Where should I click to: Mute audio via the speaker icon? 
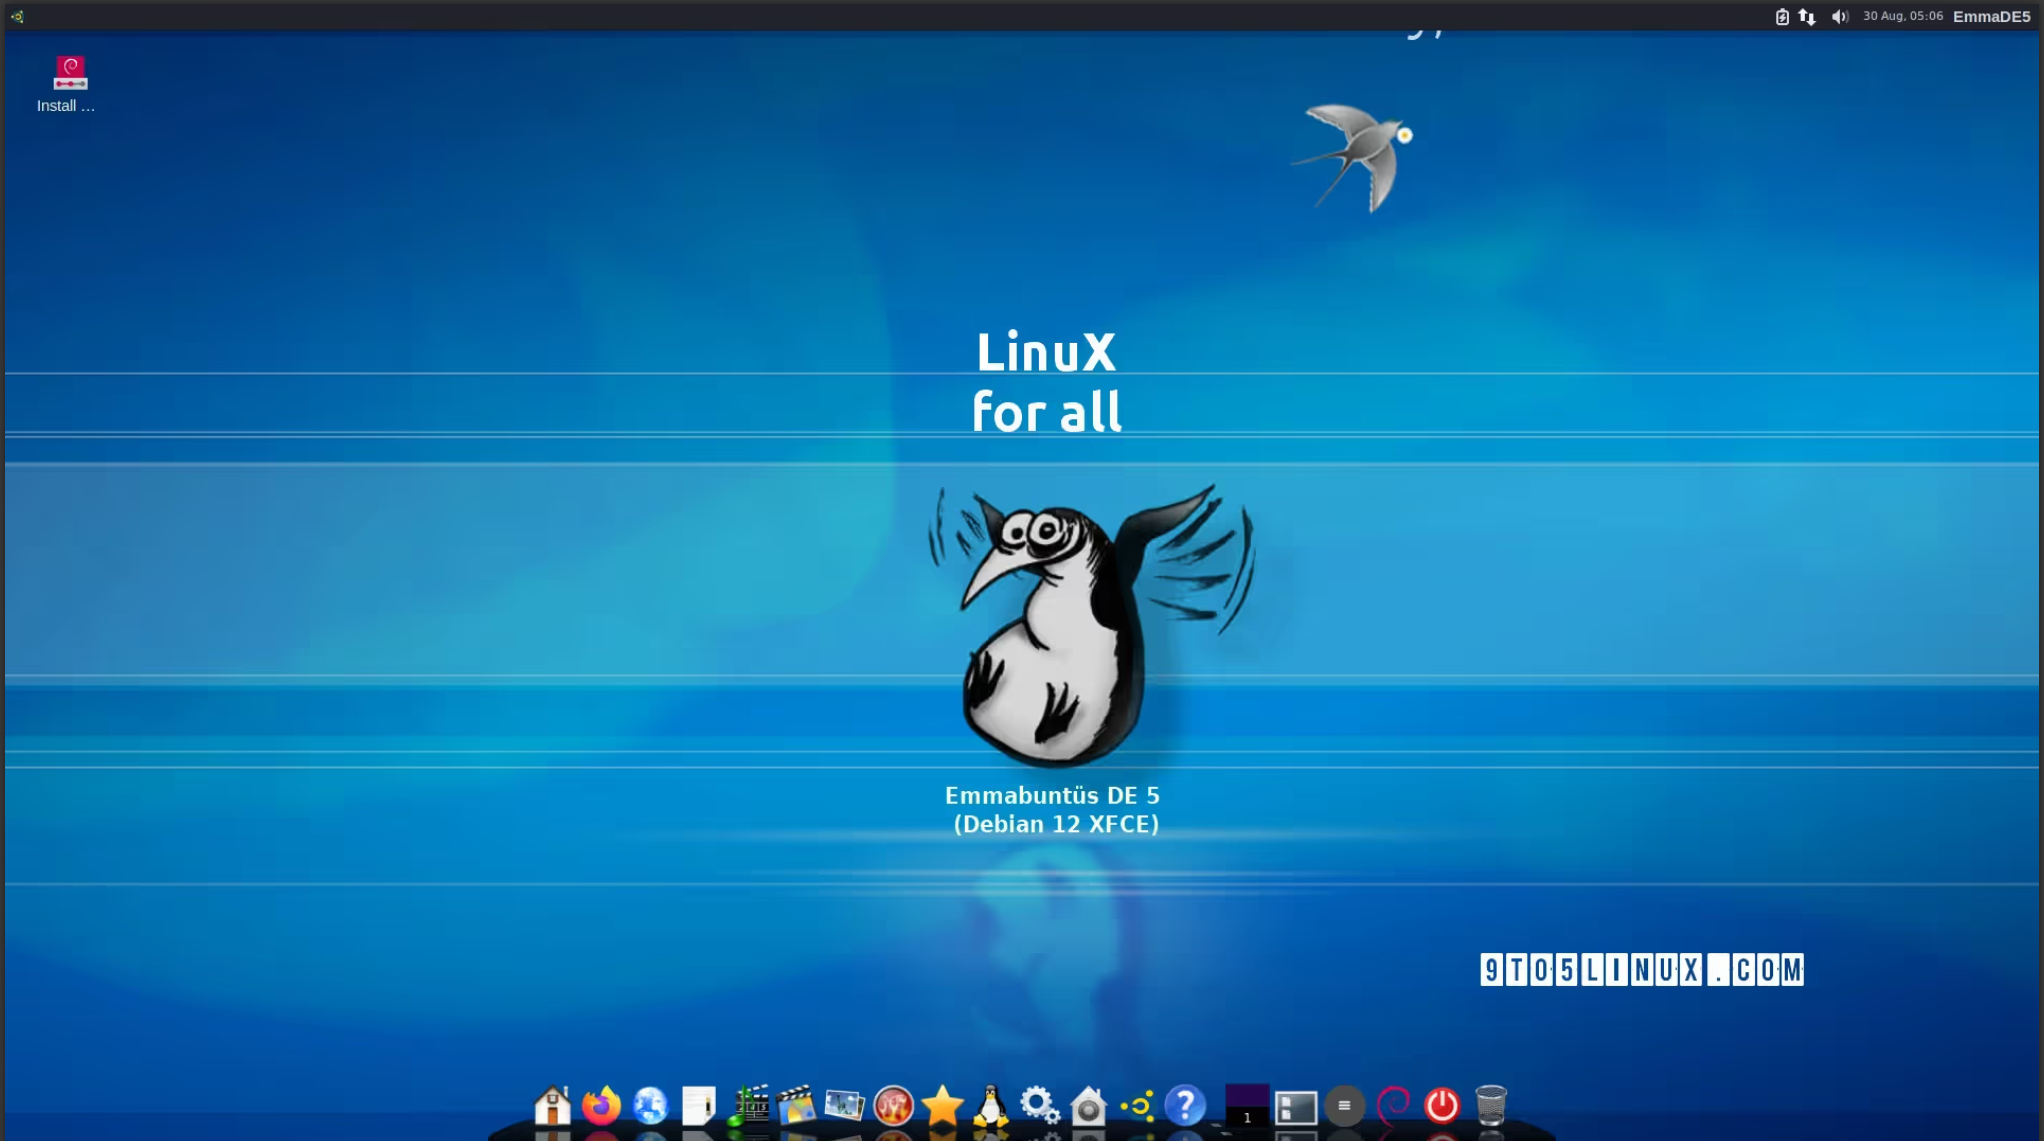coord(1838,16)
